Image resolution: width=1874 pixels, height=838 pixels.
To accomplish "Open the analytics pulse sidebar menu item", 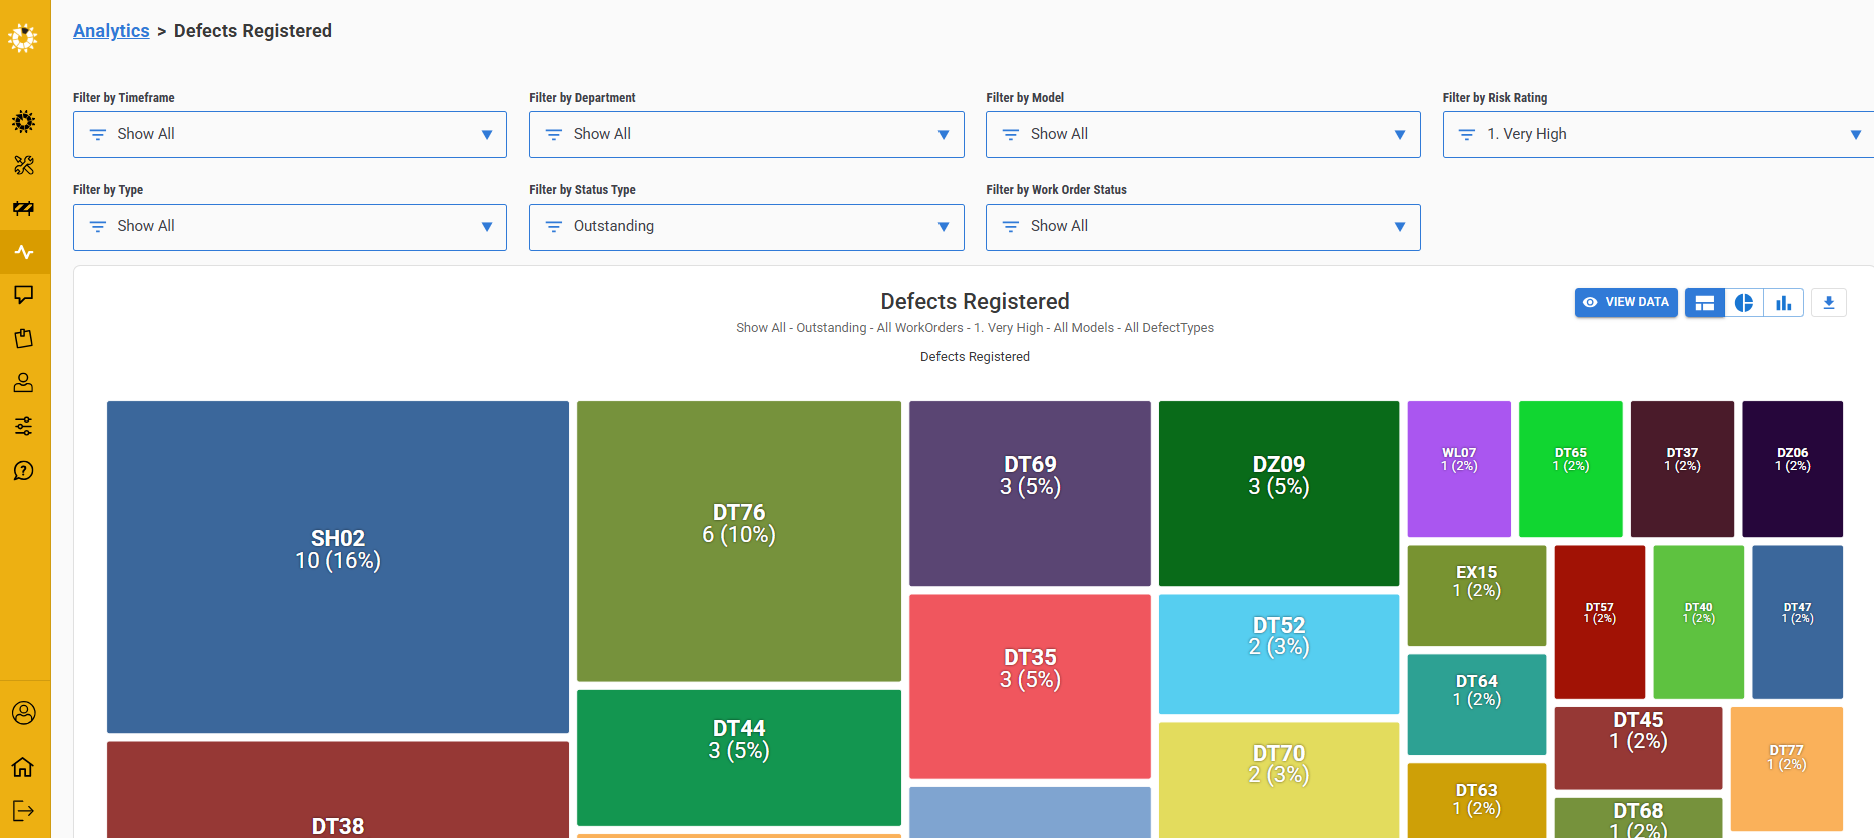I will click(x=24, y=252).
